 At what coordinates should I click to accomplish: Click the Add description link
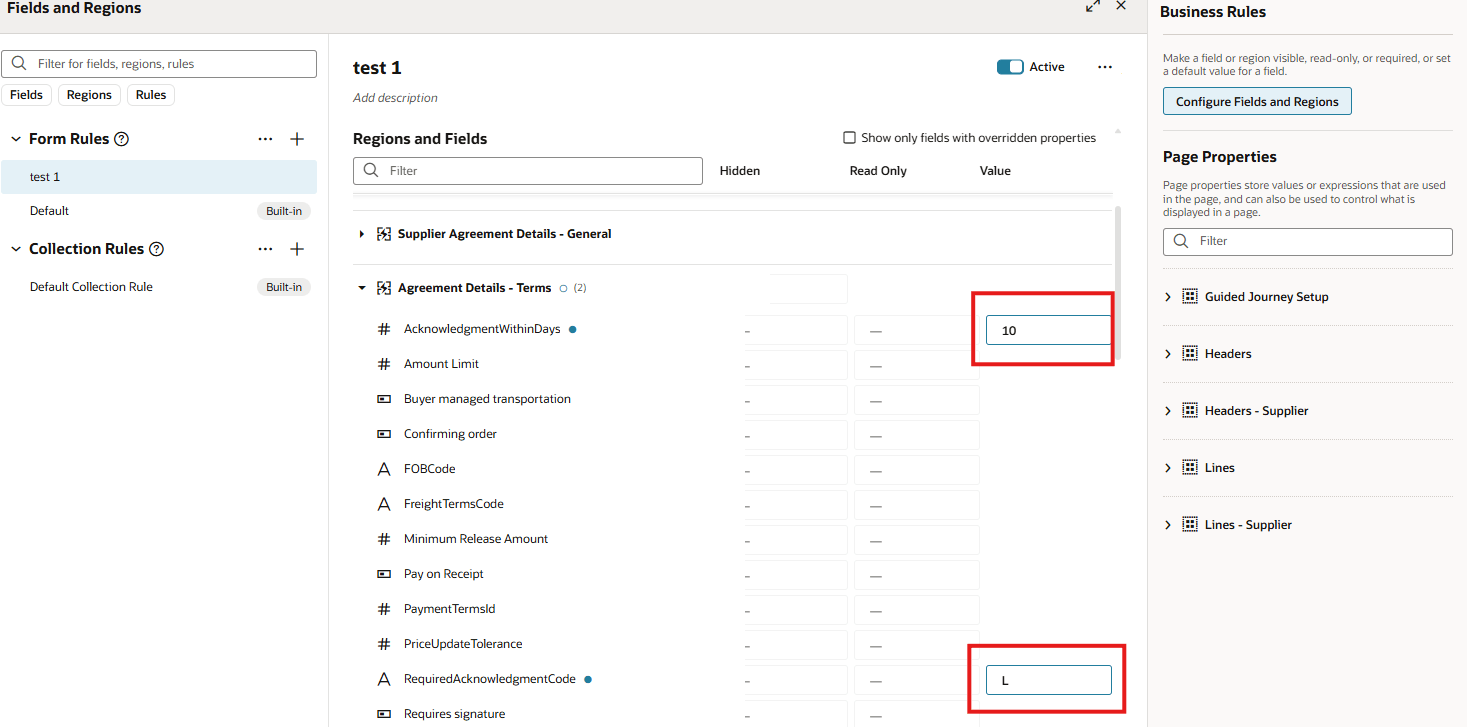tap(394, 97)
